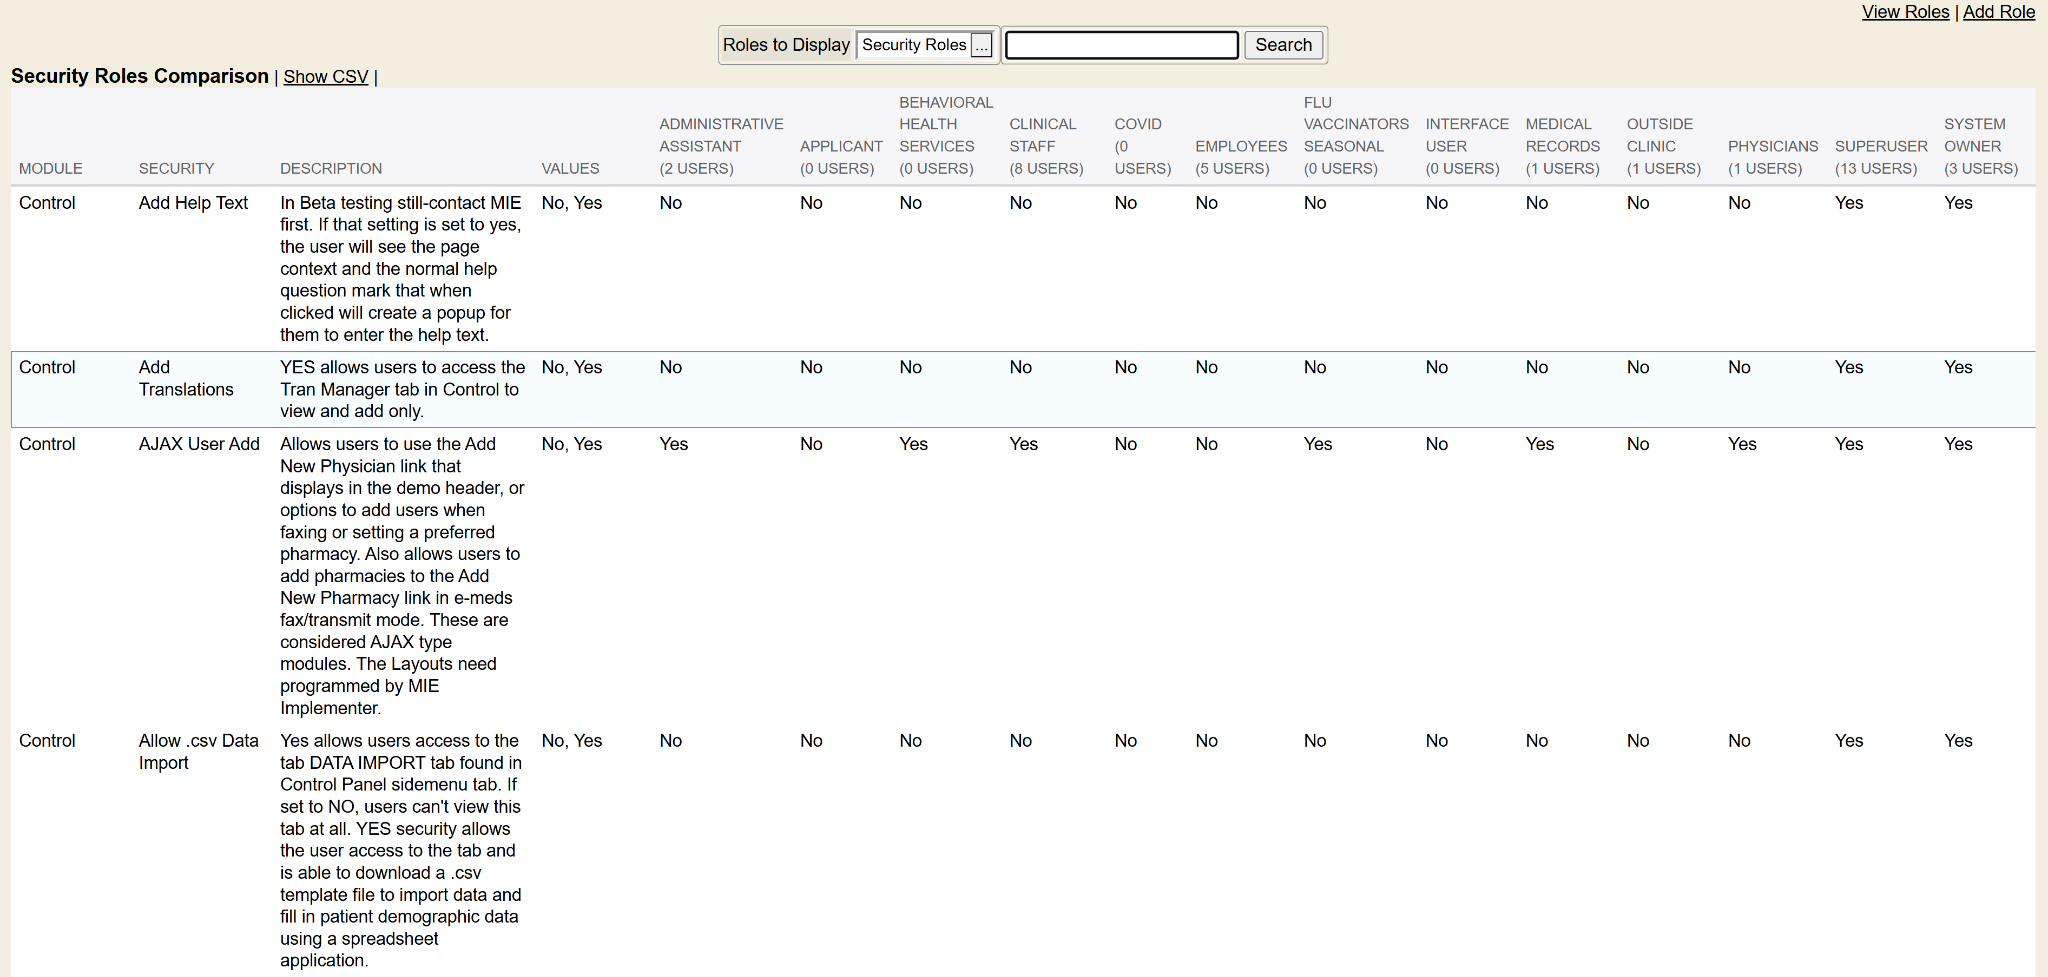The width and height of the screenshot is (2048, 977).
Task: Expand the Roles to Display selector
Action: pos(914,45)
